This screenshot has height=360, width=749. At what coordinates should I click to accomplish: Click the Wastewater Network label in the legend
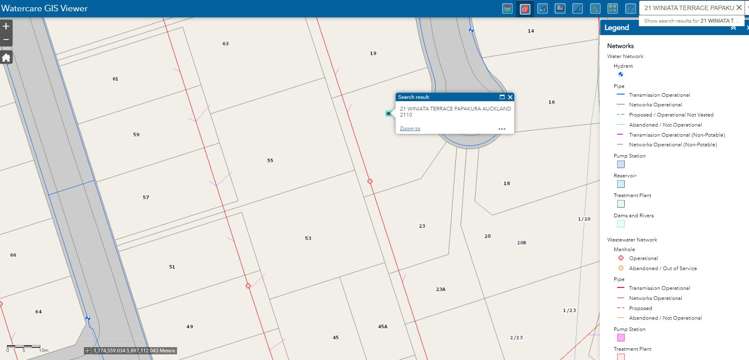tap(632, 239)
